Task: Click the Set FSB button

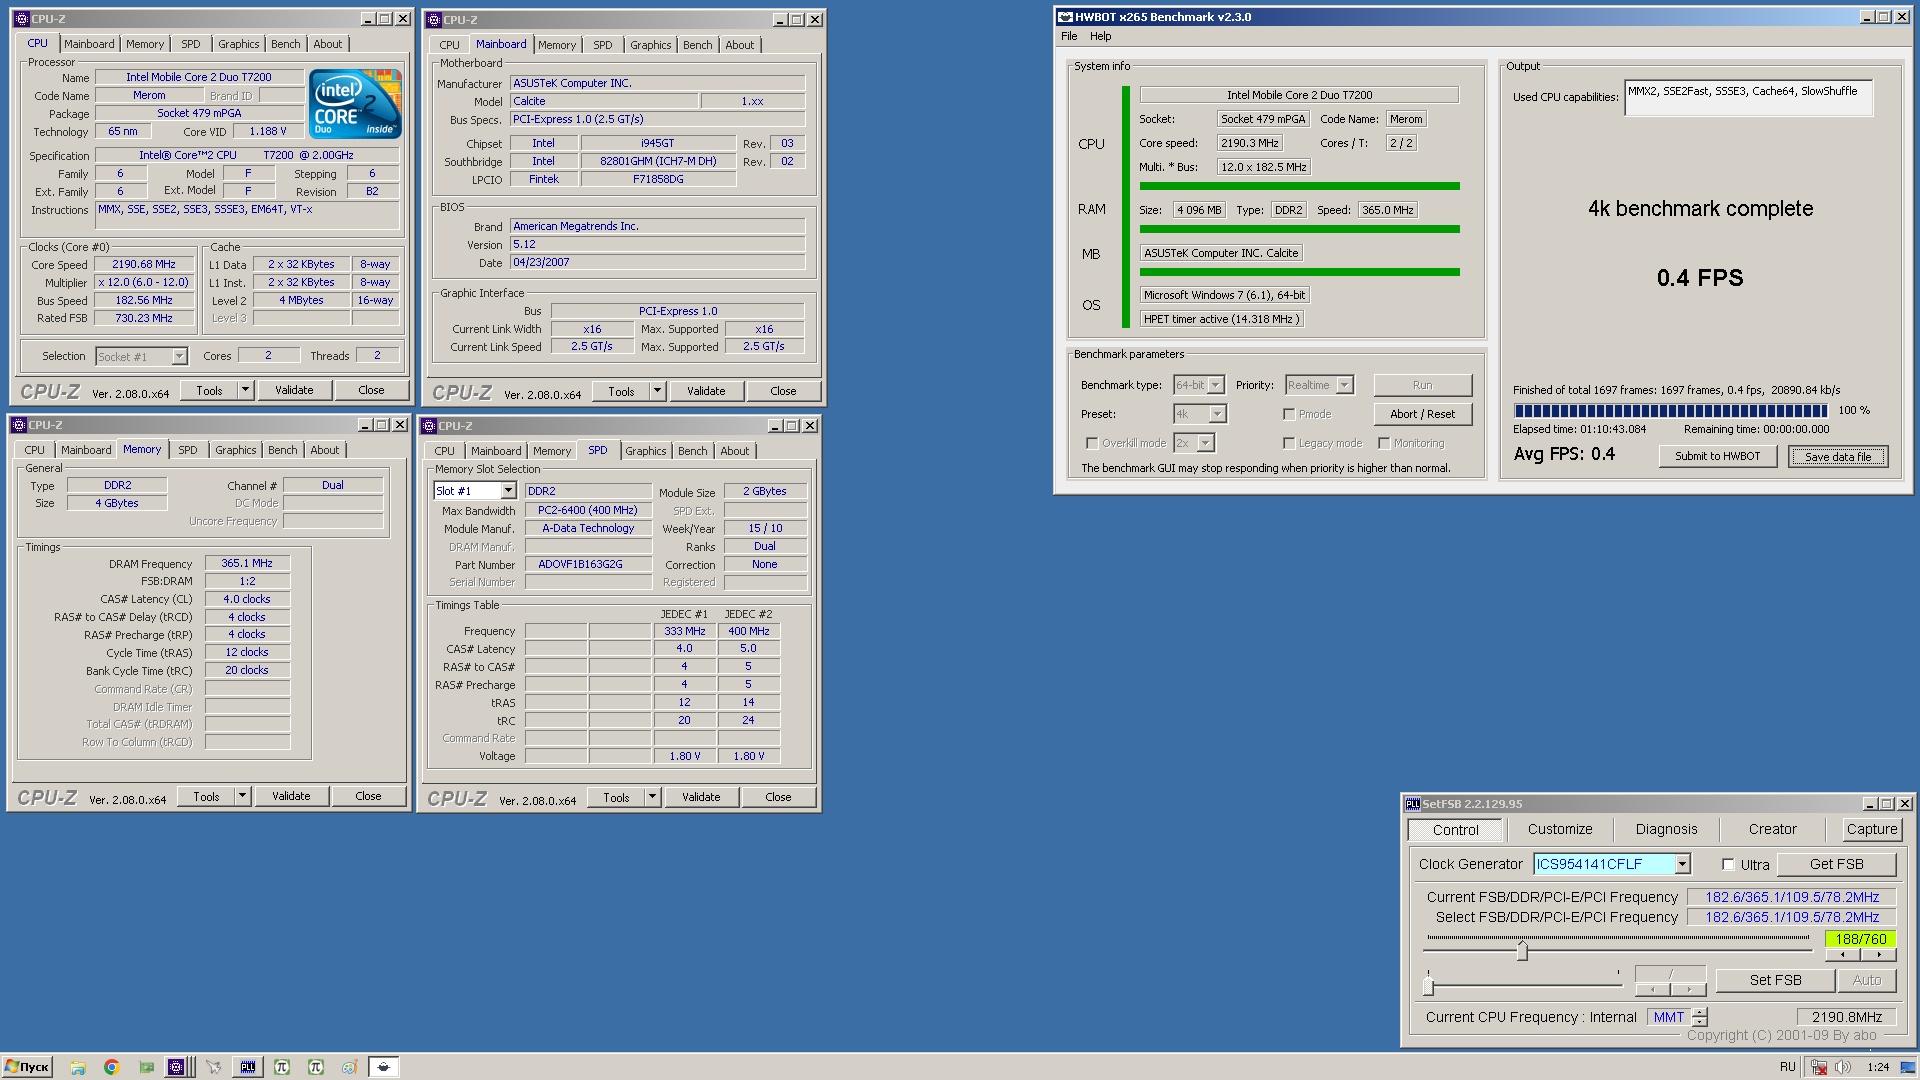Action: pyautogui.click(x=1775, y=981)
